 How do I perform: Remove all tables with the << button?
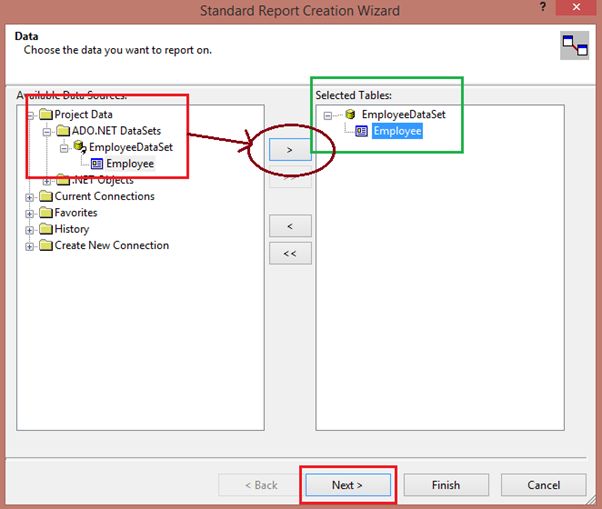tap(290, 253)
